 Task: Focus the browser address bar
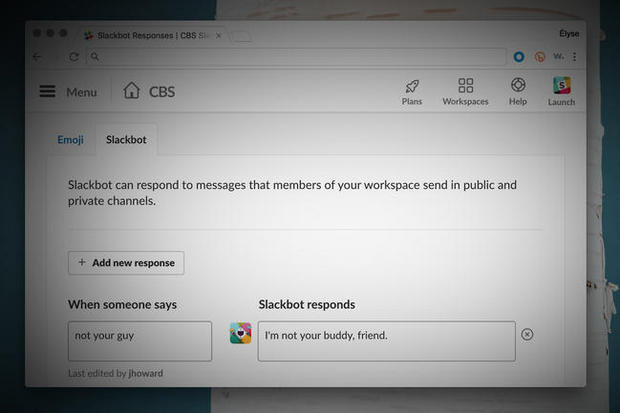[297, 57]
